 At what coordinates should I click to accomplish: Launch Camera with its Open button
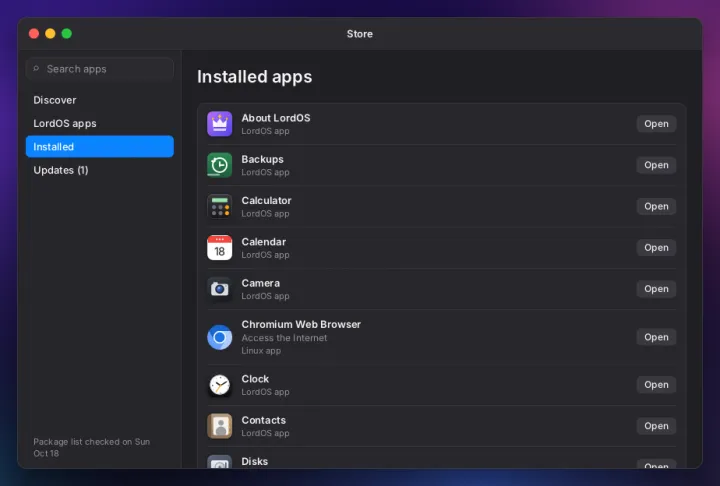pos(656,289)
